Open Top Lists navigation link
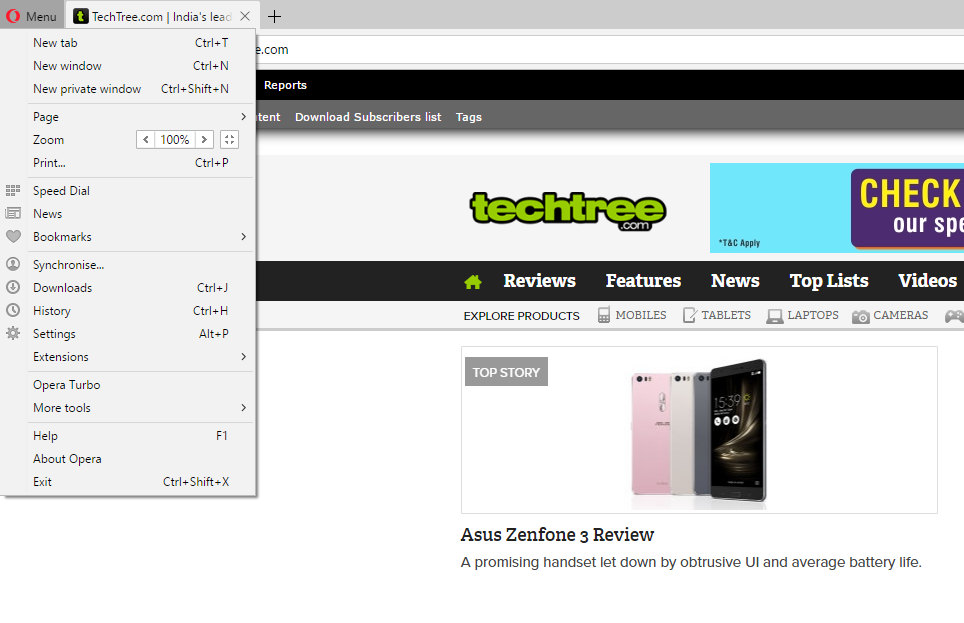Image resolution: width=964 pixels, height=623 pixels. tap(829, 281)
